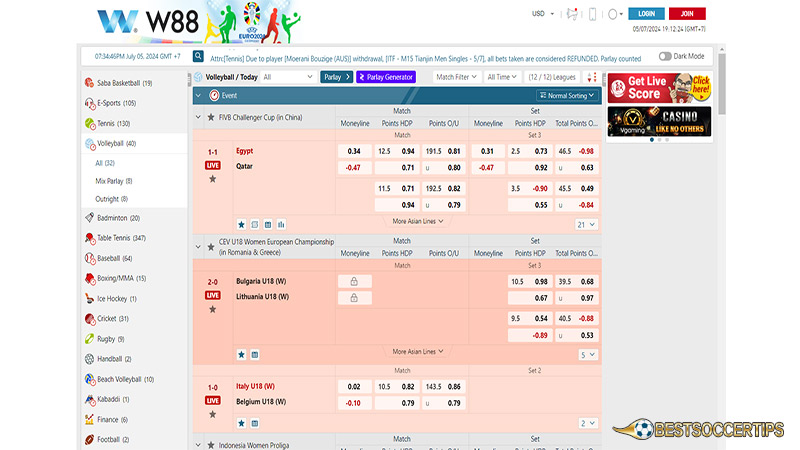The width and height of the screenshot is (800, 450).
Task: Select All (32) volleyball submenu
Action: click(x=105, y=163)
